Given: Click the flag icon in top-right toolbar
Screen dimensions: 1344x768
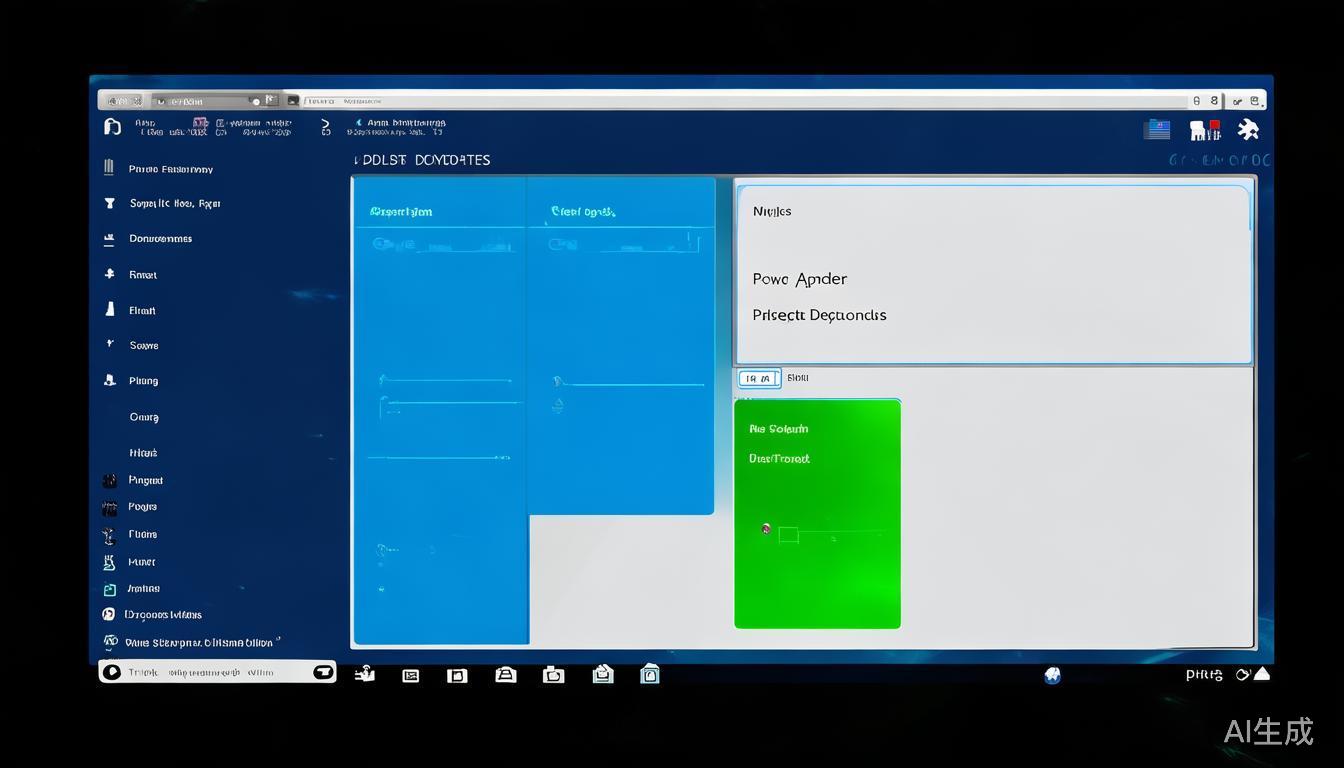Looking at the screenshot, I should pos(1157,129).
